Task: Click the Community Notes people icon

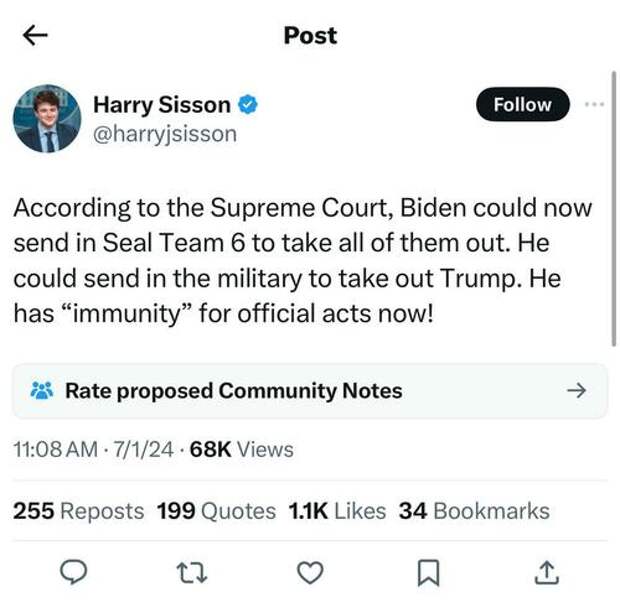Action: point(42,391)
